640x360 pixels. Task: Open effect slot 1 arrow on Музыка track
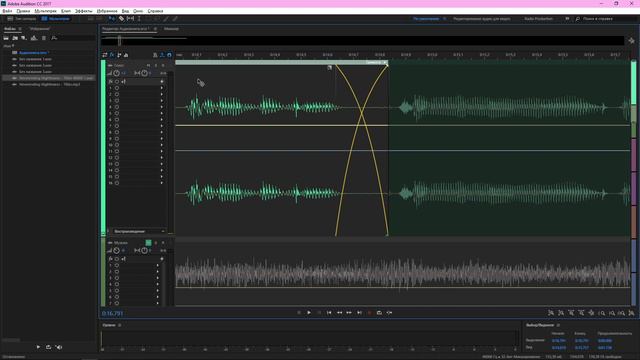[158, 265]
